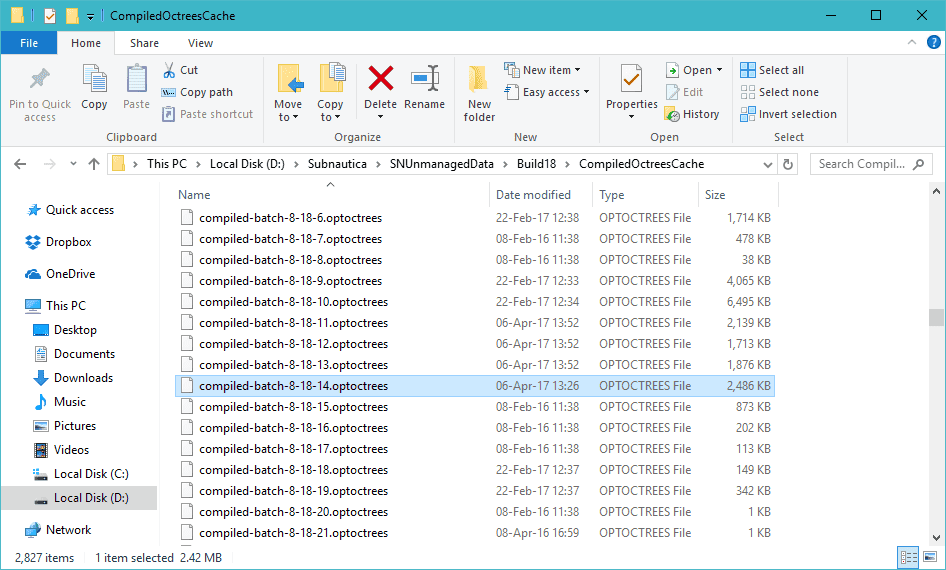Navigate up one folder level

(94, 164)
